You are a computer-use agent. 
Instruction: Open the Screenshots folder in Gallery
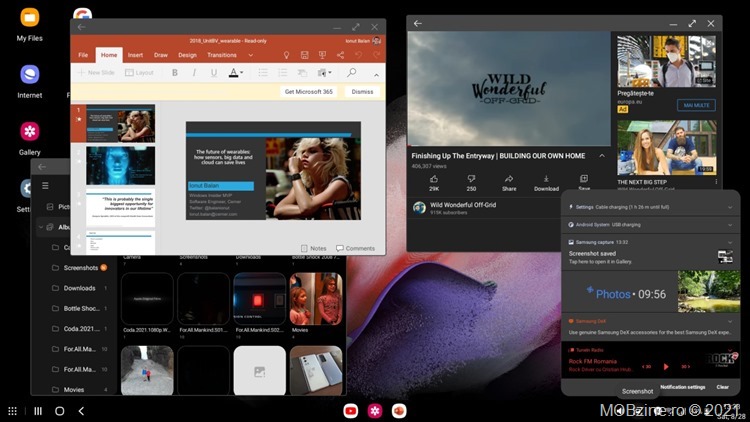[80, 267]
